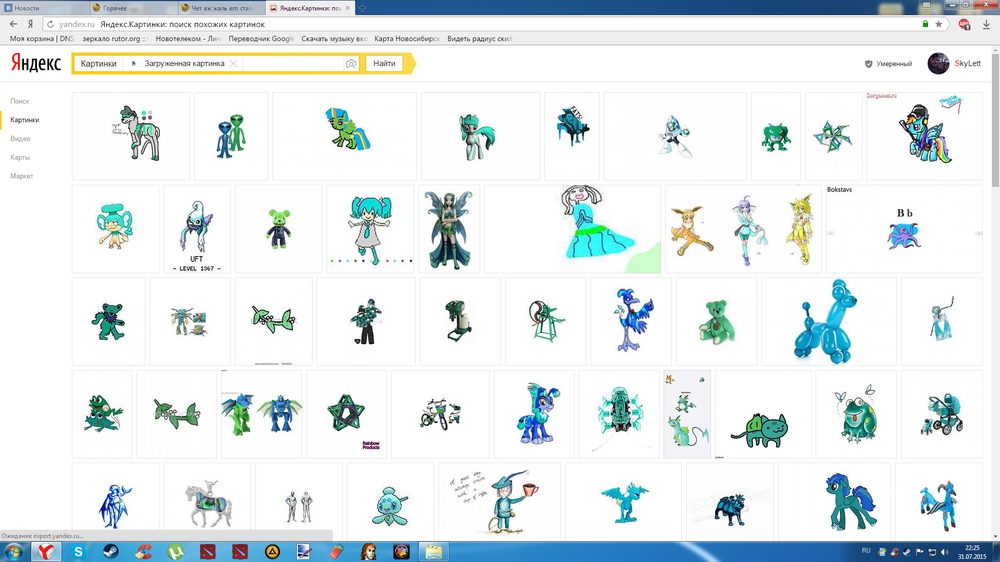Select Поиск in the left sidebar
The width and height of the screenshot is (1000, 562).
tap(20, 101)
